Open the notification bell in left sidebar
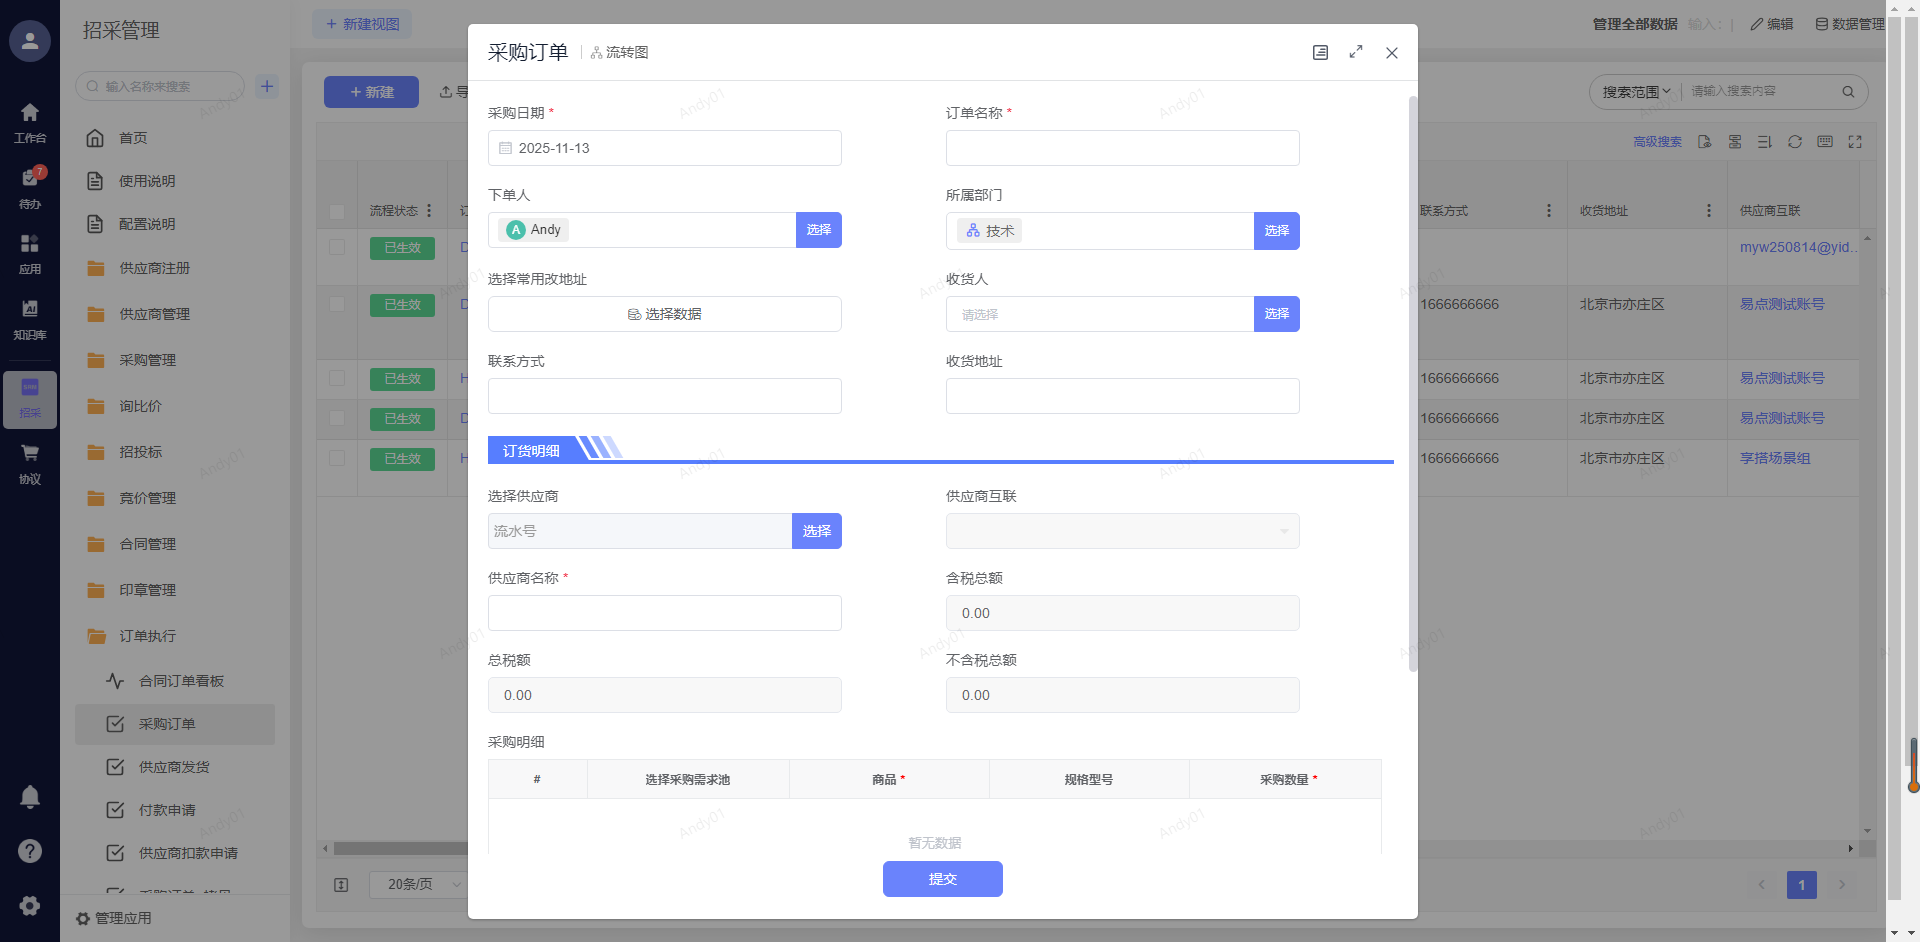Screen dimensions: 1920x942 coord(30,797)
